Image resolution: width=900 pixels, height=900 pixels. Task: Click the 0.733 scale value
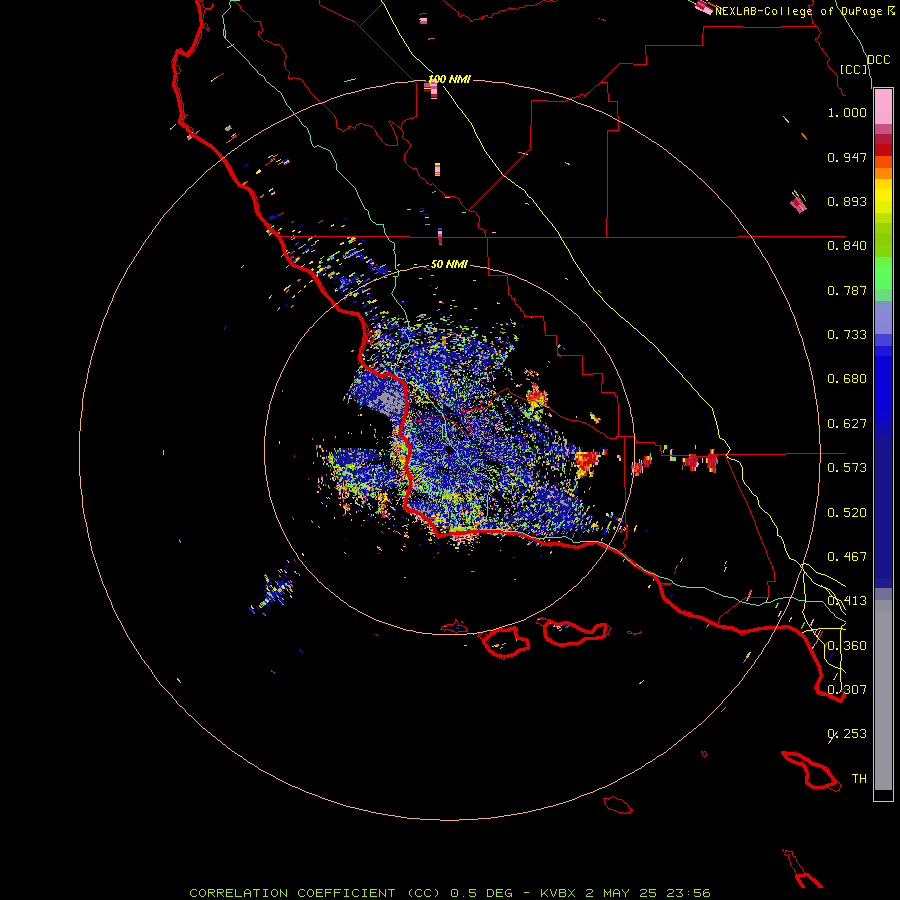[x=847, y=335]
